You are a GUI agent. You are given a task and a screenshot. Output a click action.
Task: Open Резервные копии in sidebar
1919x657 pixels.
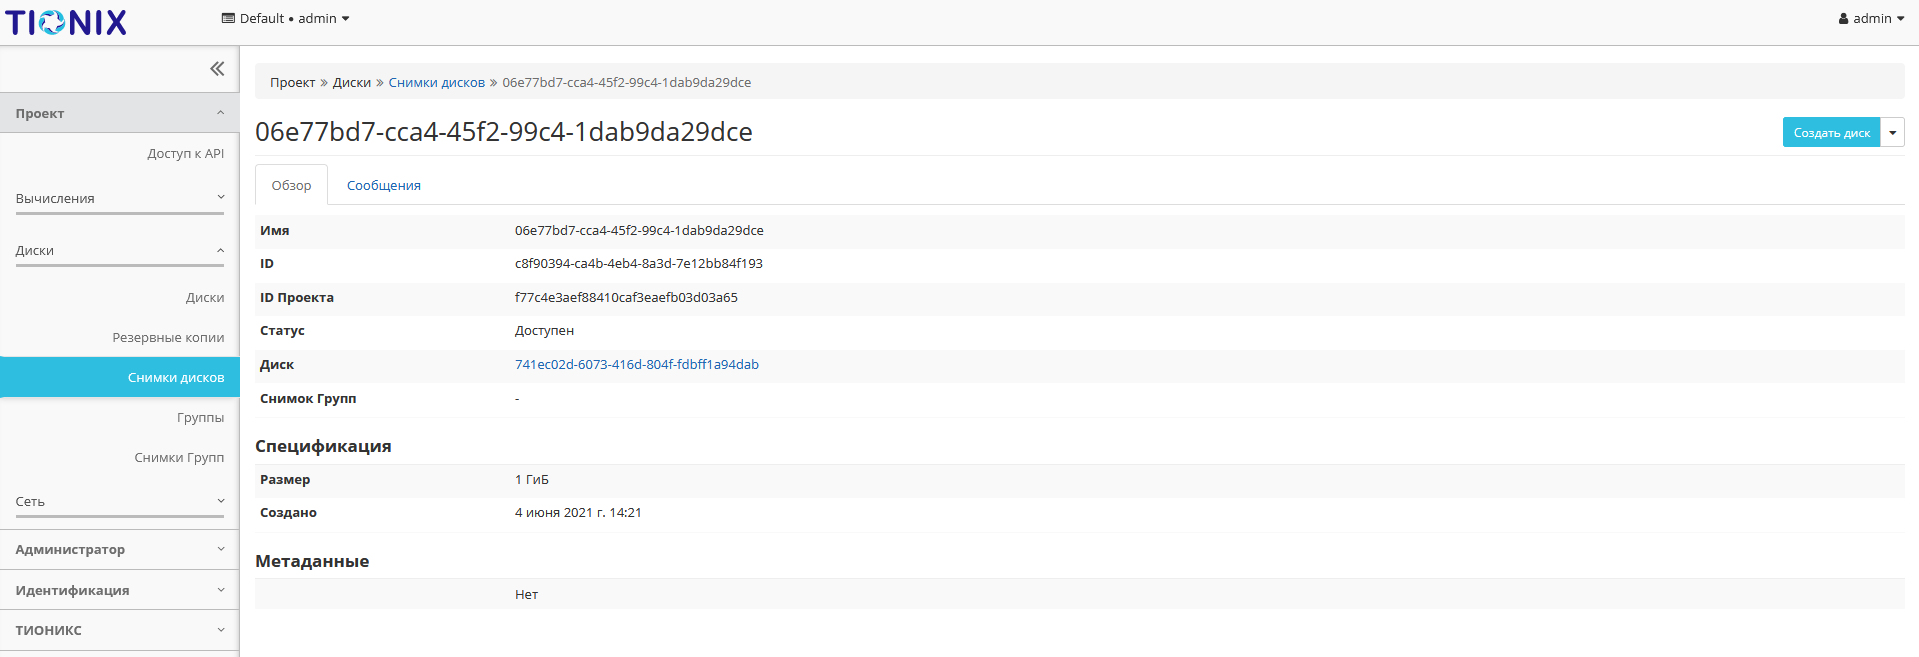[168, 338]
